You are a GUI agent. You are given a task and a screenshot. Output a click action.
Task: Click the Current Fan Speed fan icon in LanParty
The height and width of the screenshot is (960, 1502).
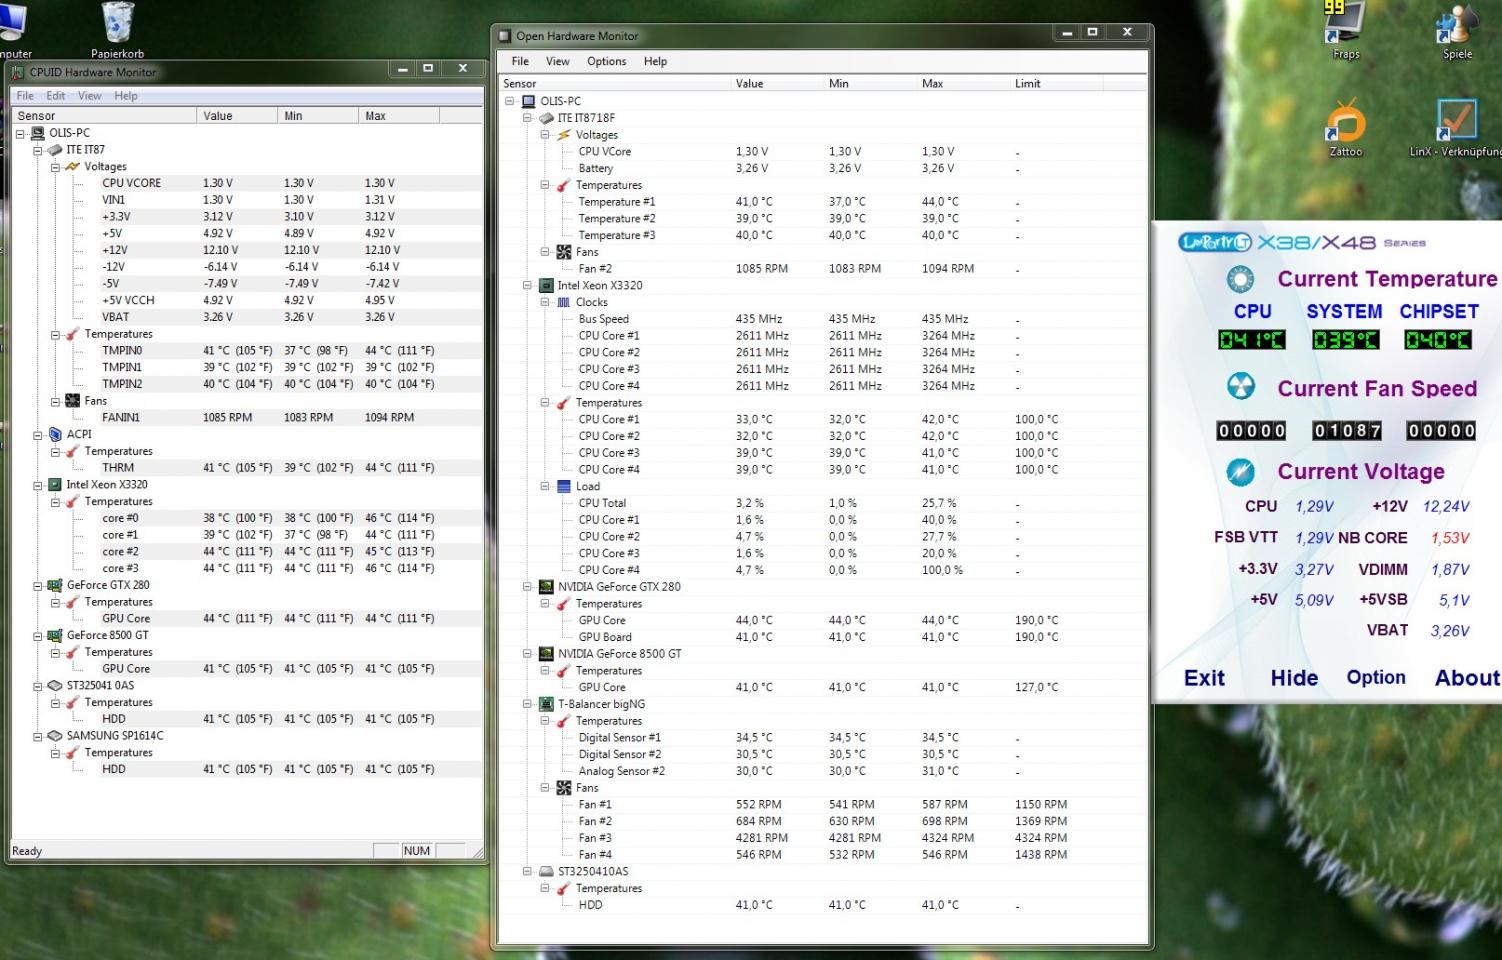coord(1240,387)
